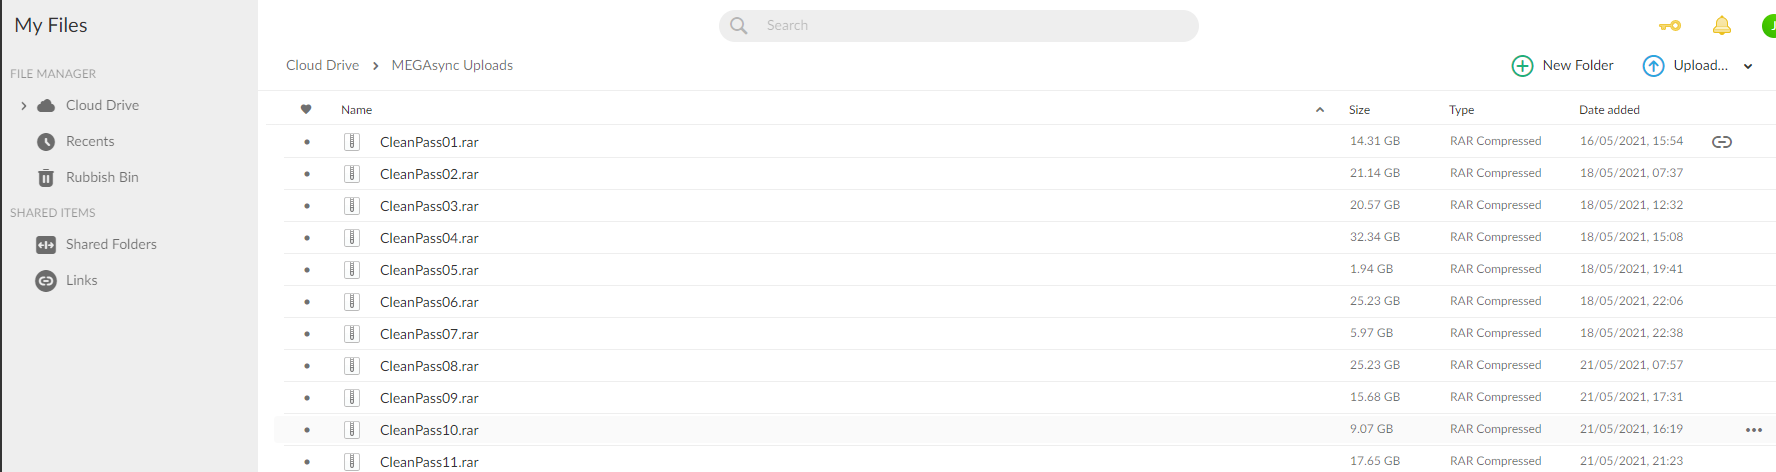Open the dropdown arrow beside Upload
Screen dimensions: 1776x472
click(1748, 67)
